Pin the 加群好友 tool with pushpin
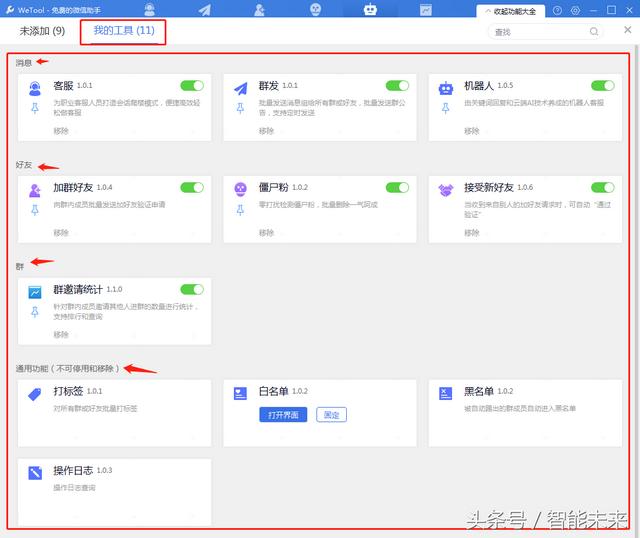This screenshot has height=538, width=640. pos(35,210)
